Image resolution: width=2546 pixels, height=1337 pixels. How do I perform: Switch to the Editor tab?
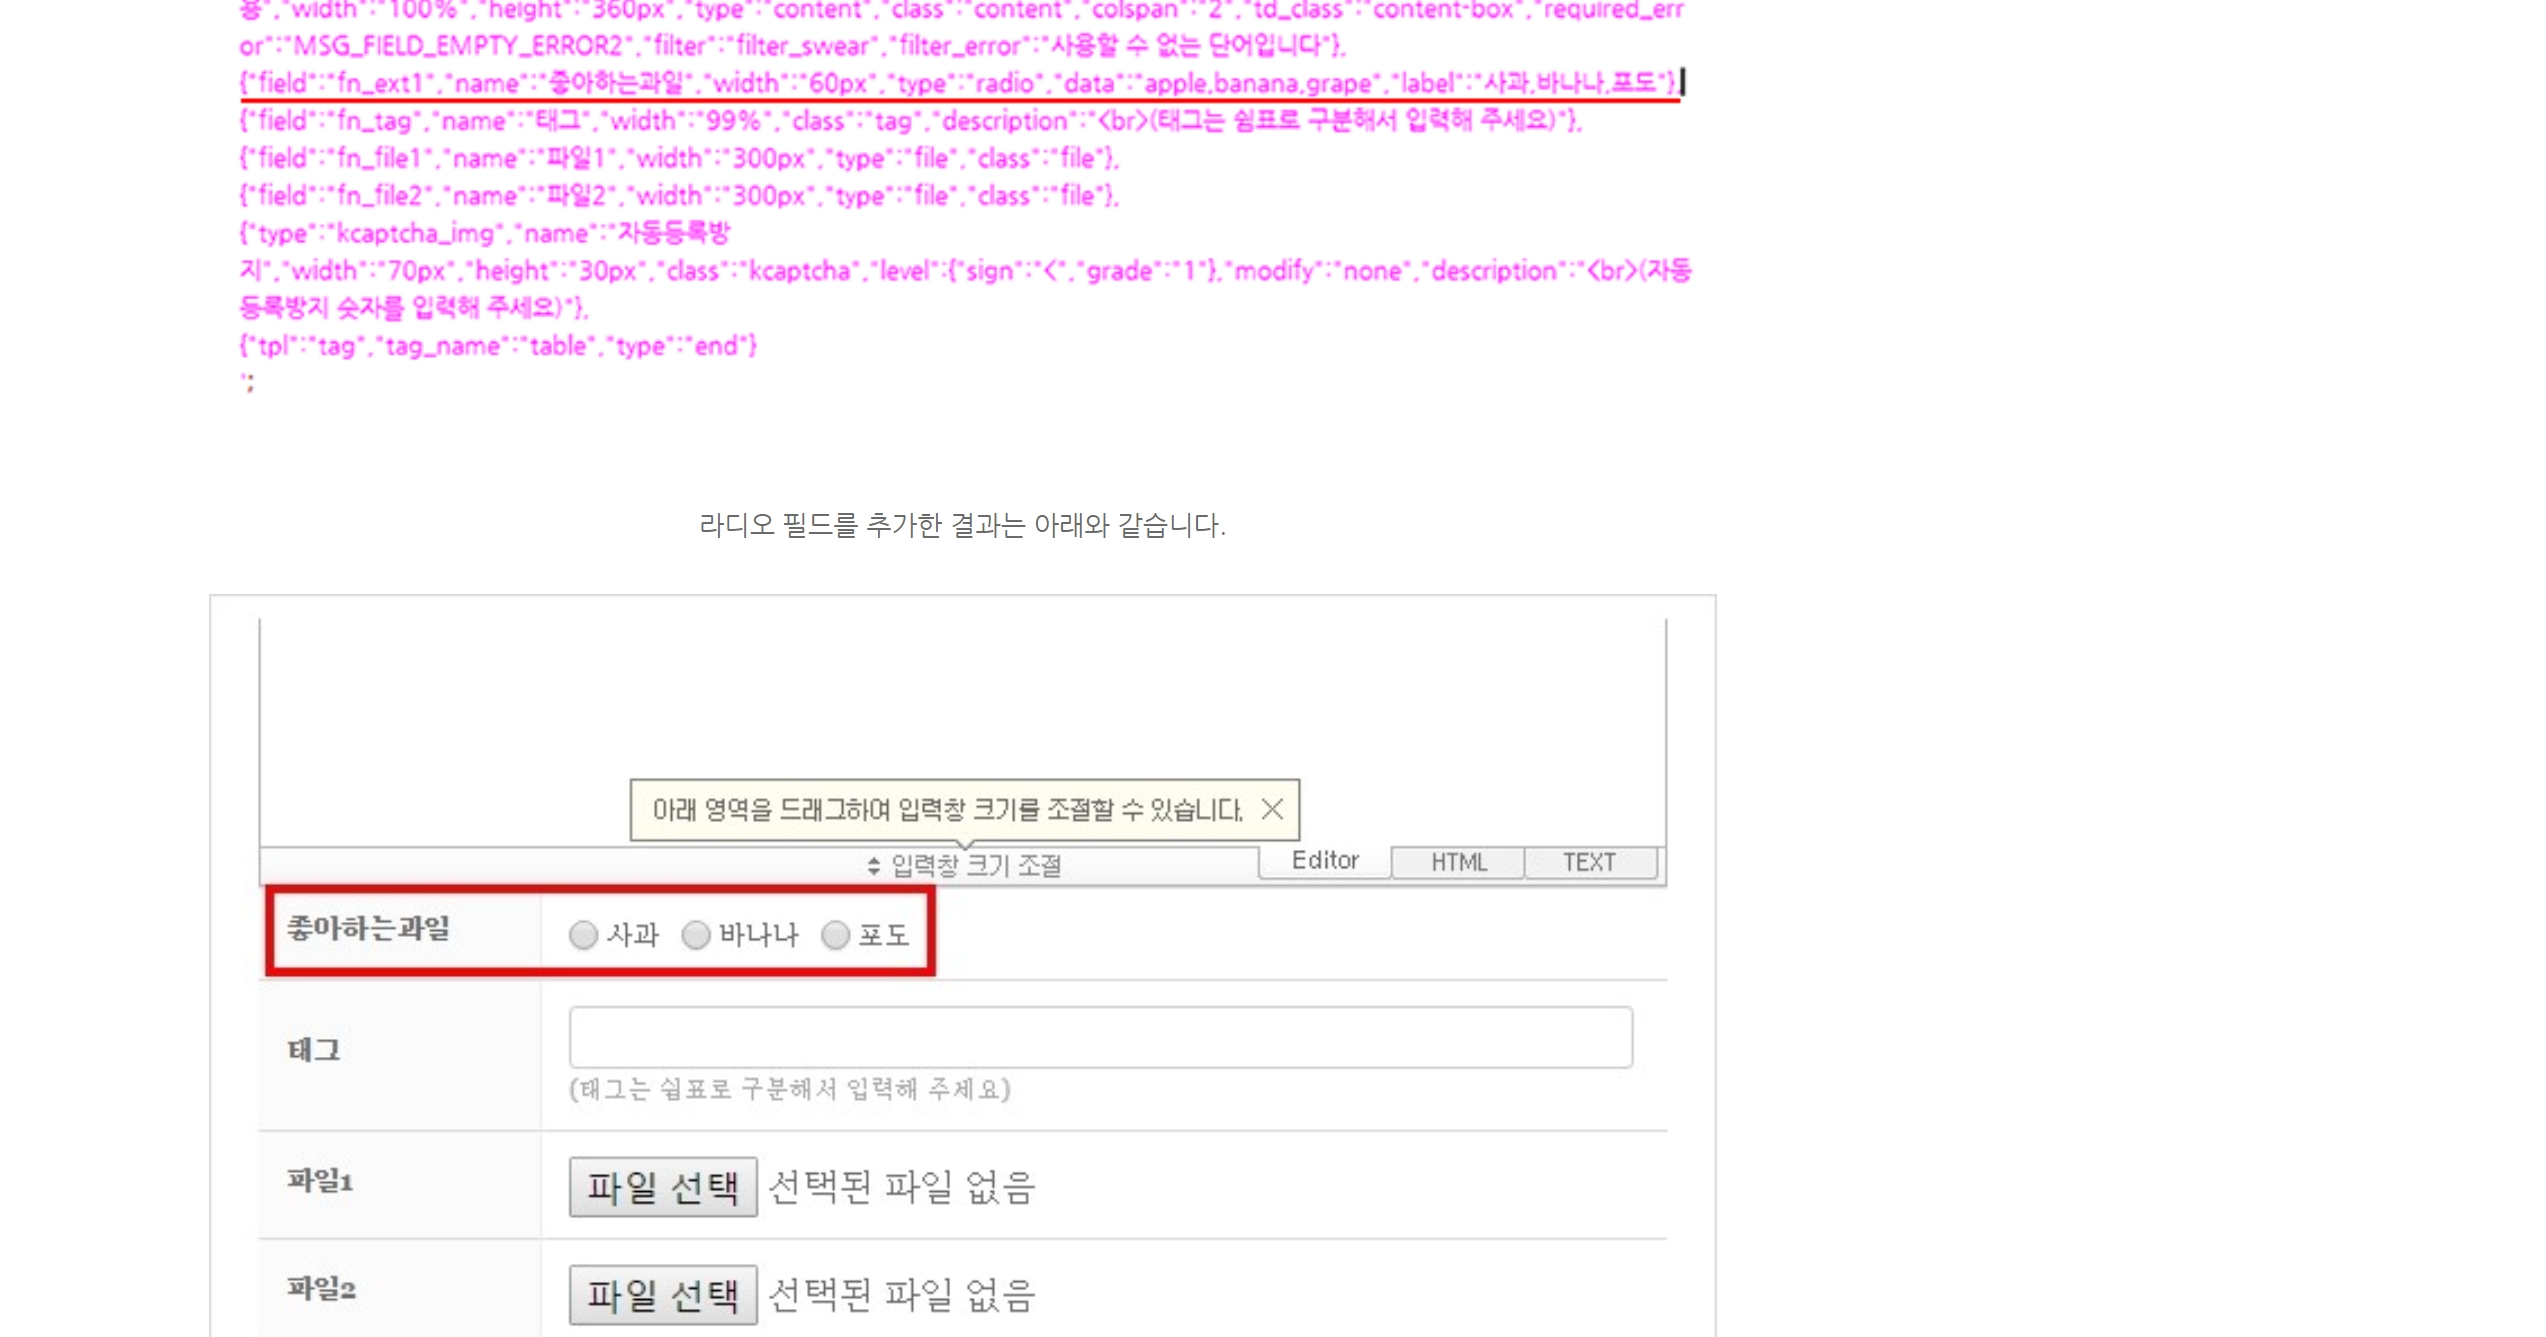tap(1325, 860)
